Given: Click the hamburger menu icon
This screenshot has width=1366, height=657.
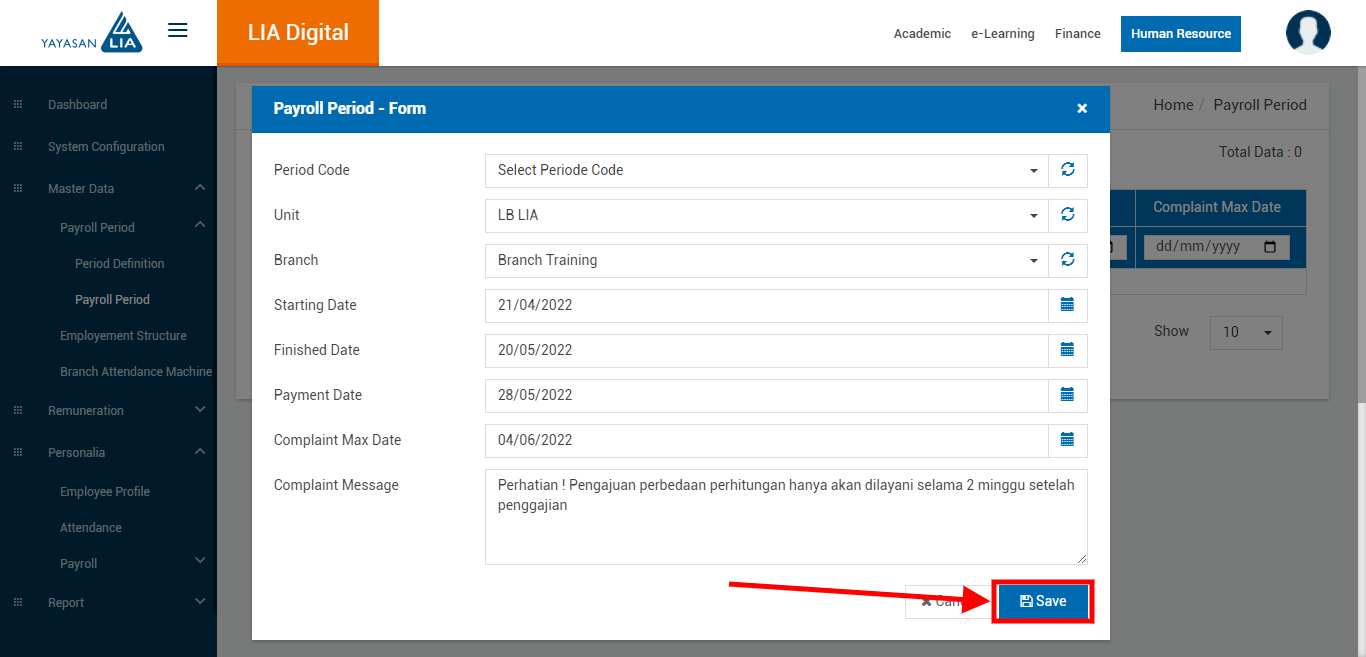Looking at the screenshot, I should (x=178, y=31).
